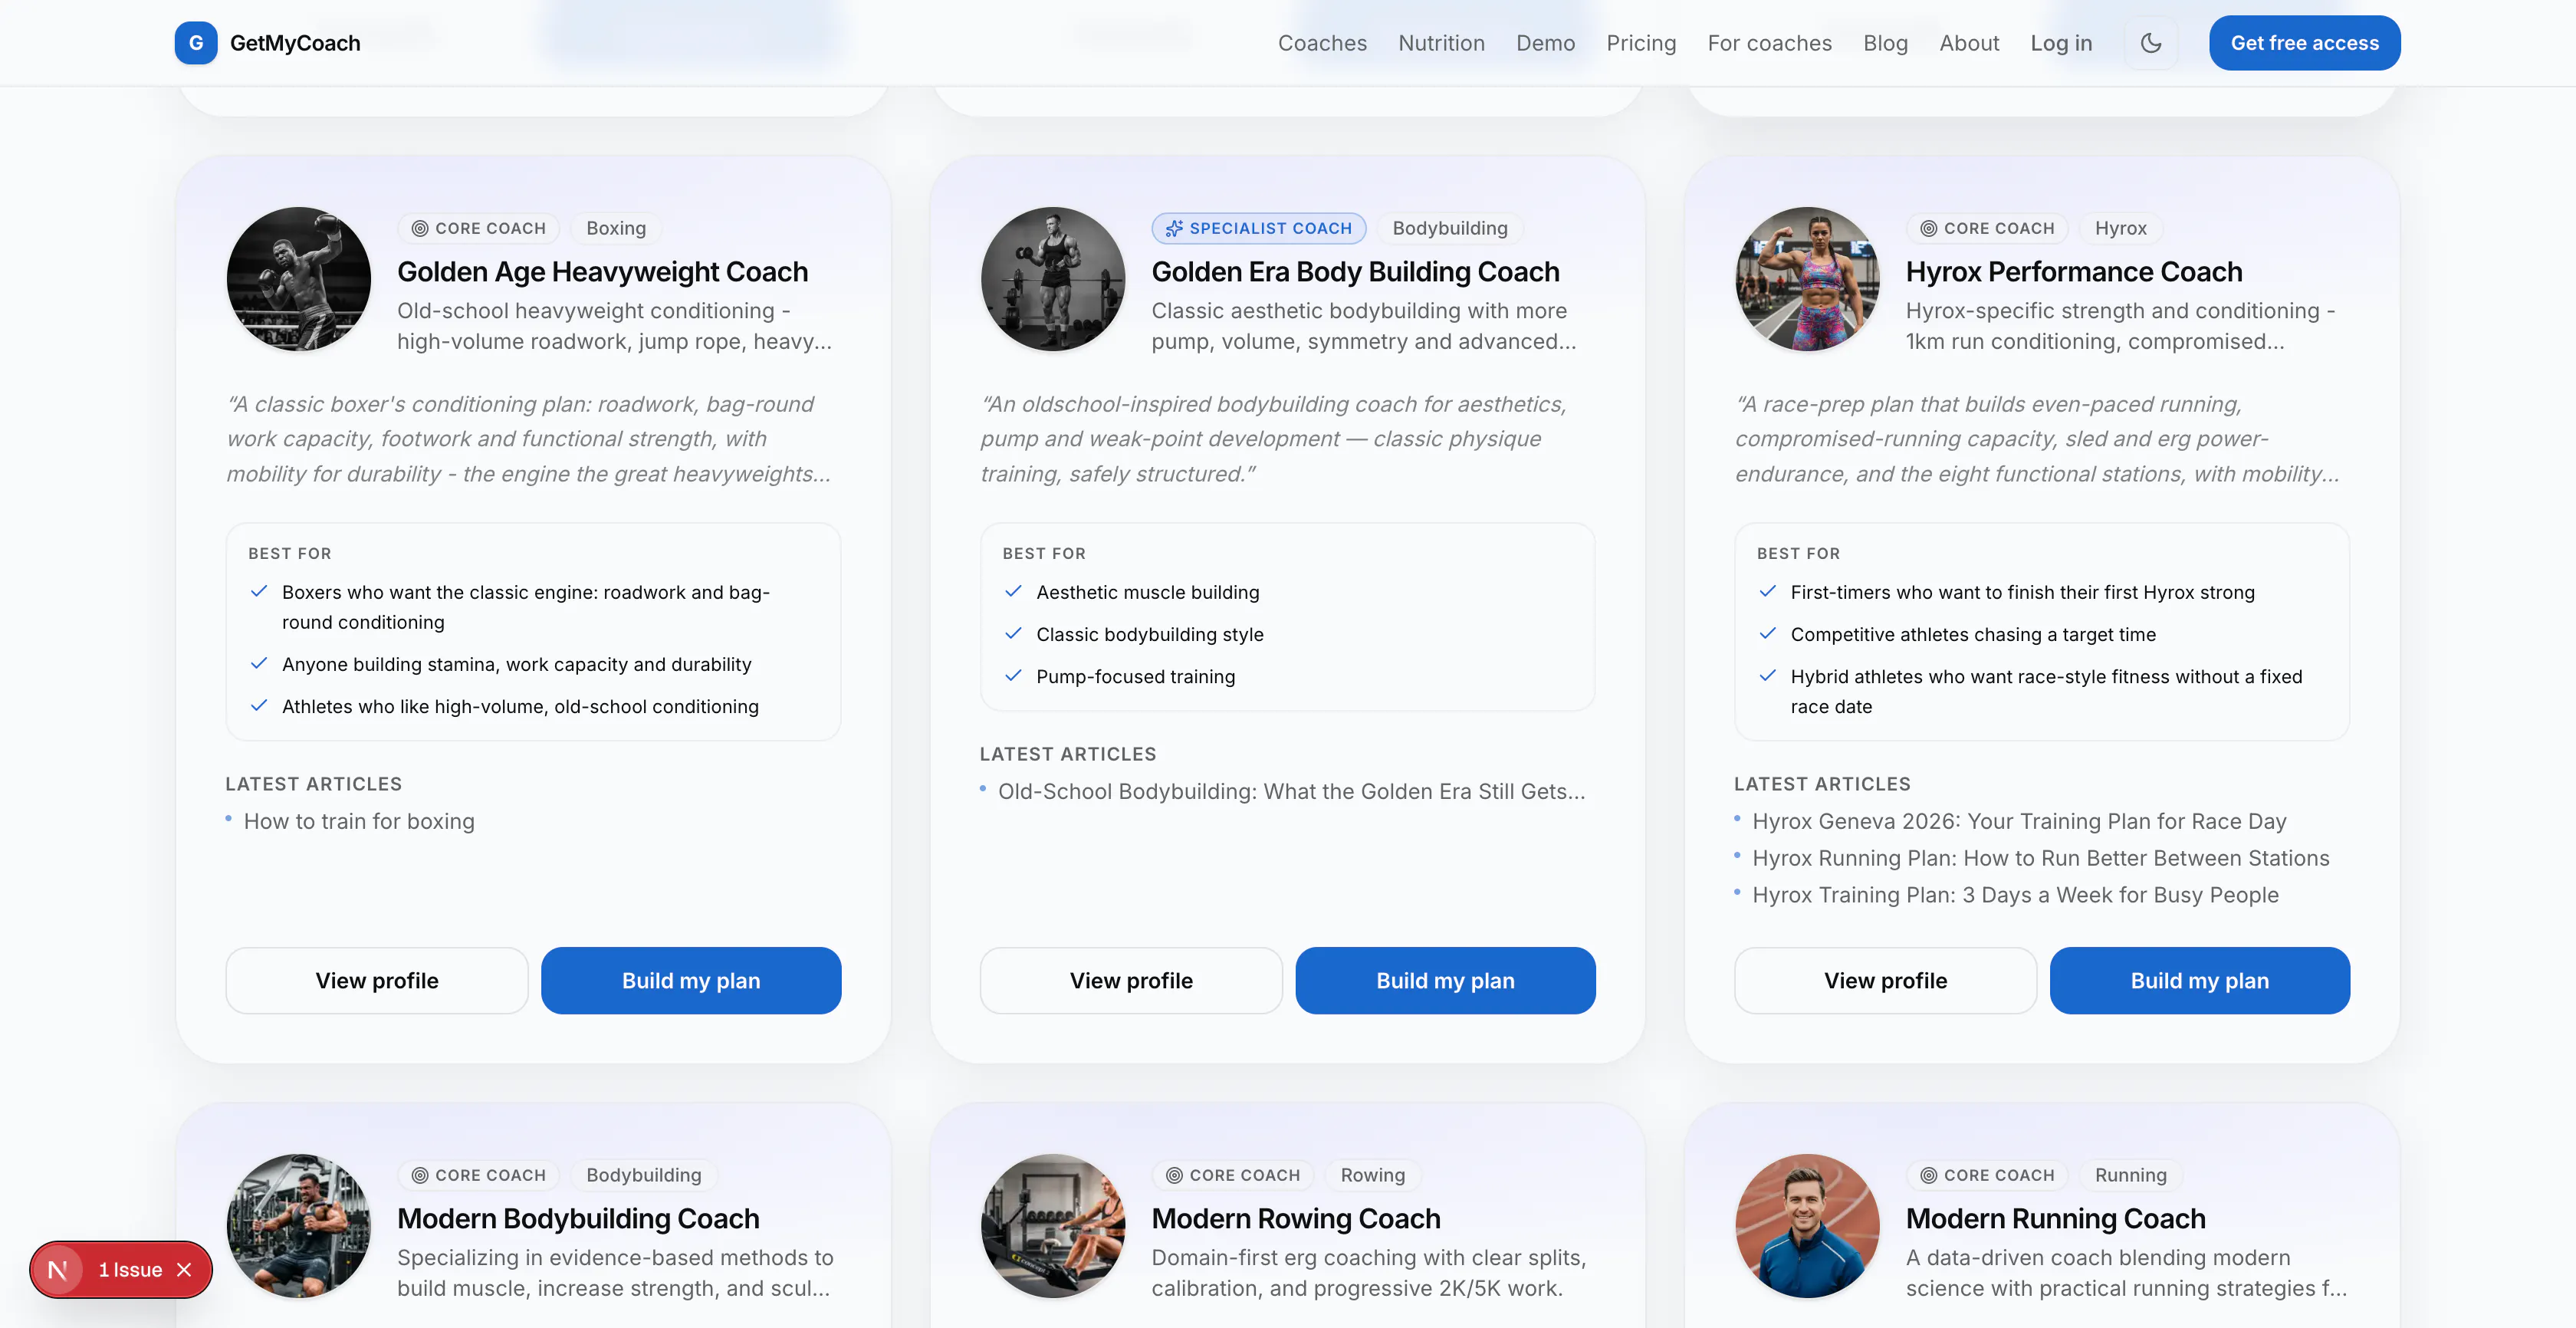
Task: Open the Golden Era Body Building Coach photo
Action: 1053,279
